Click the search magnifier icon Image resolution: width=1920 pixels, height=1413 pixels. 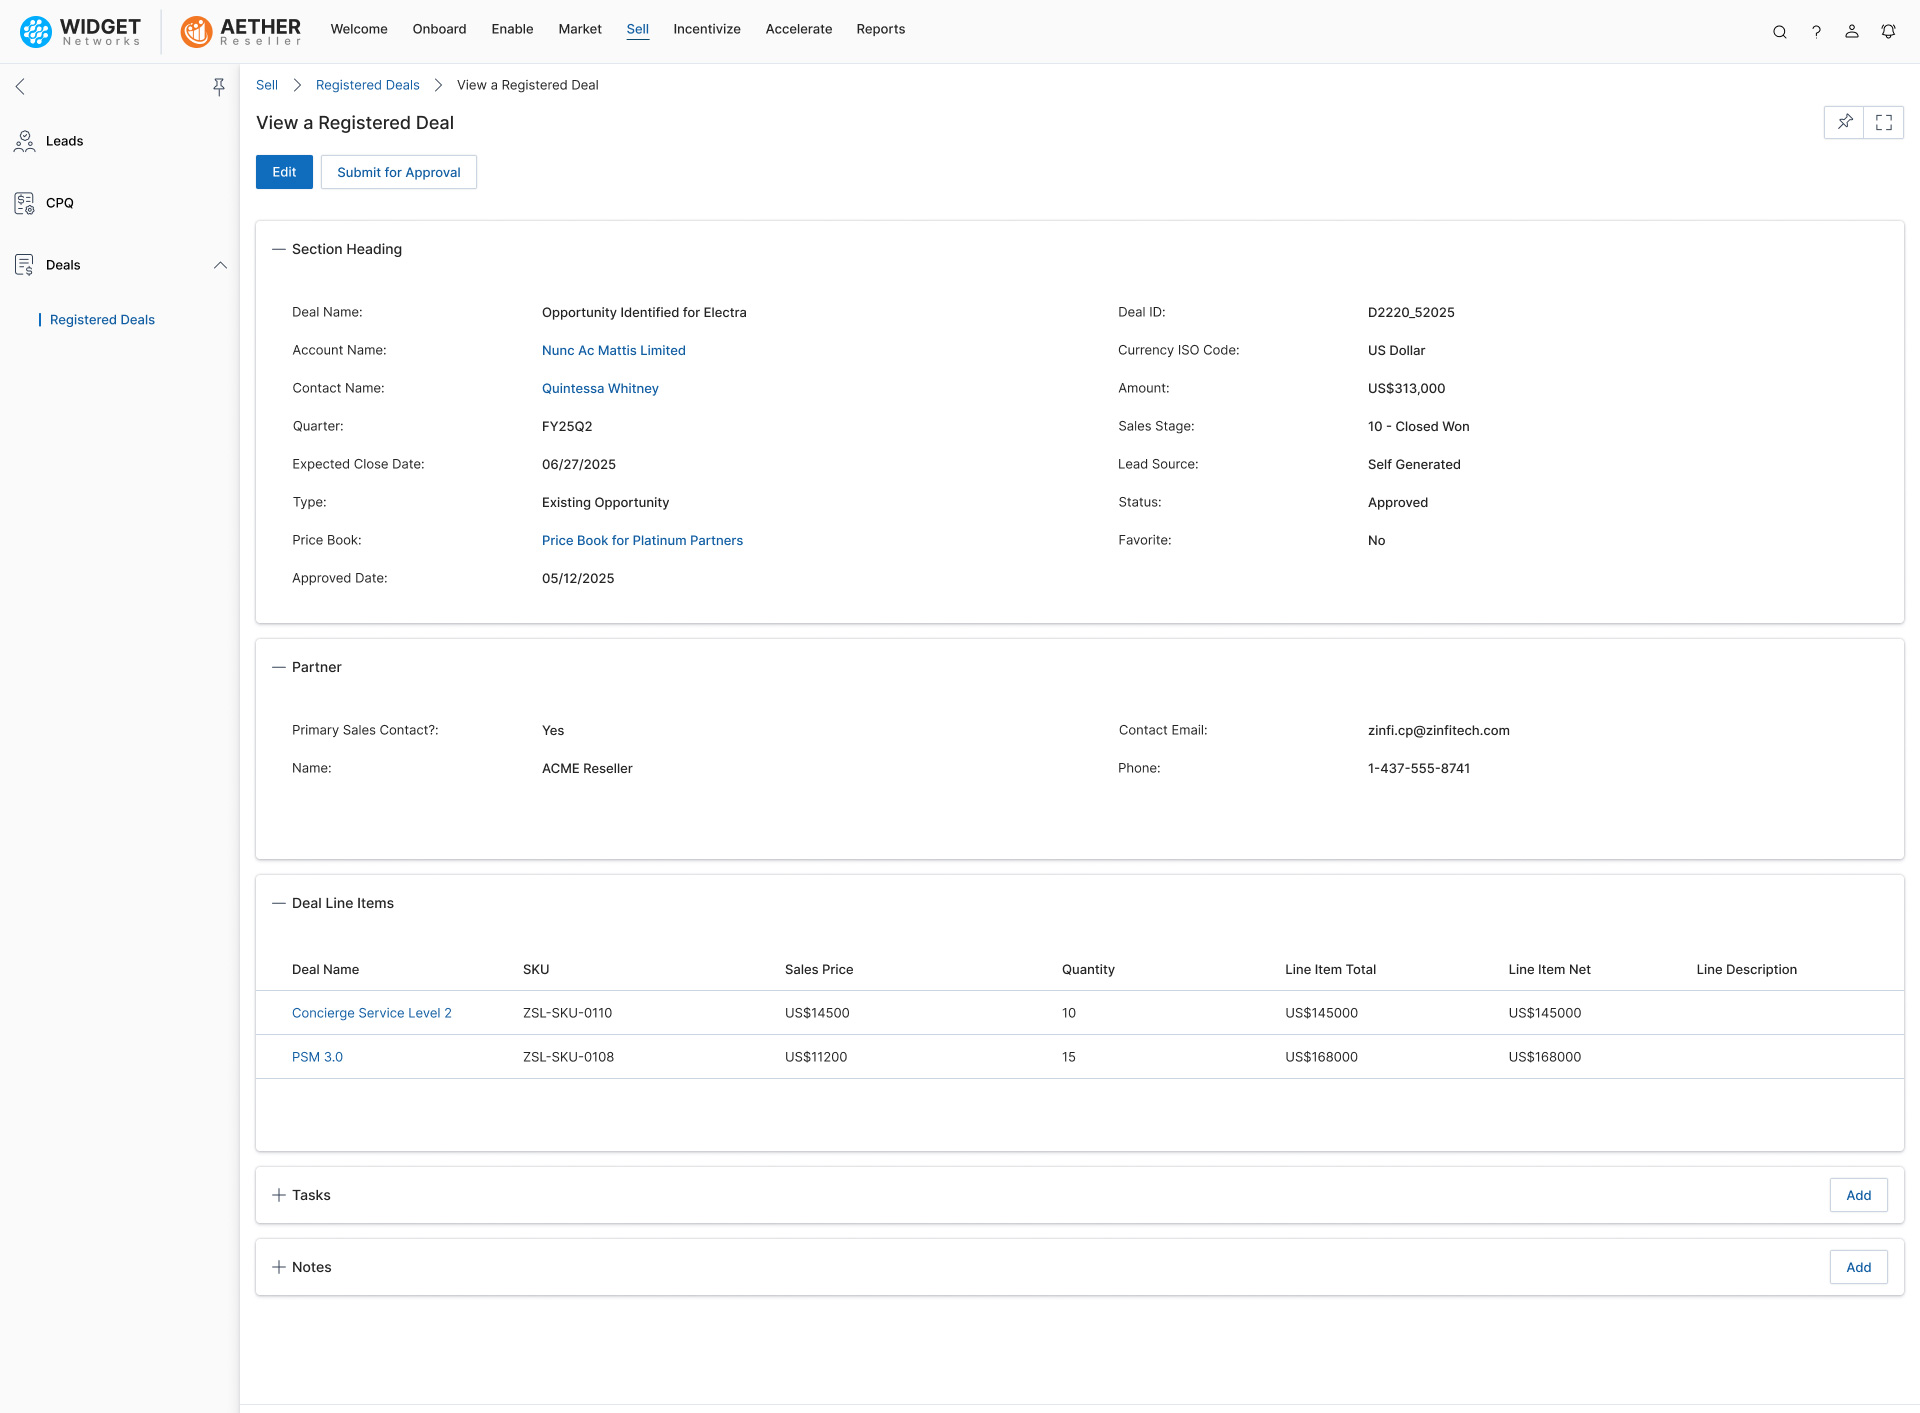pyautogui.click(x=1779, y=31)
